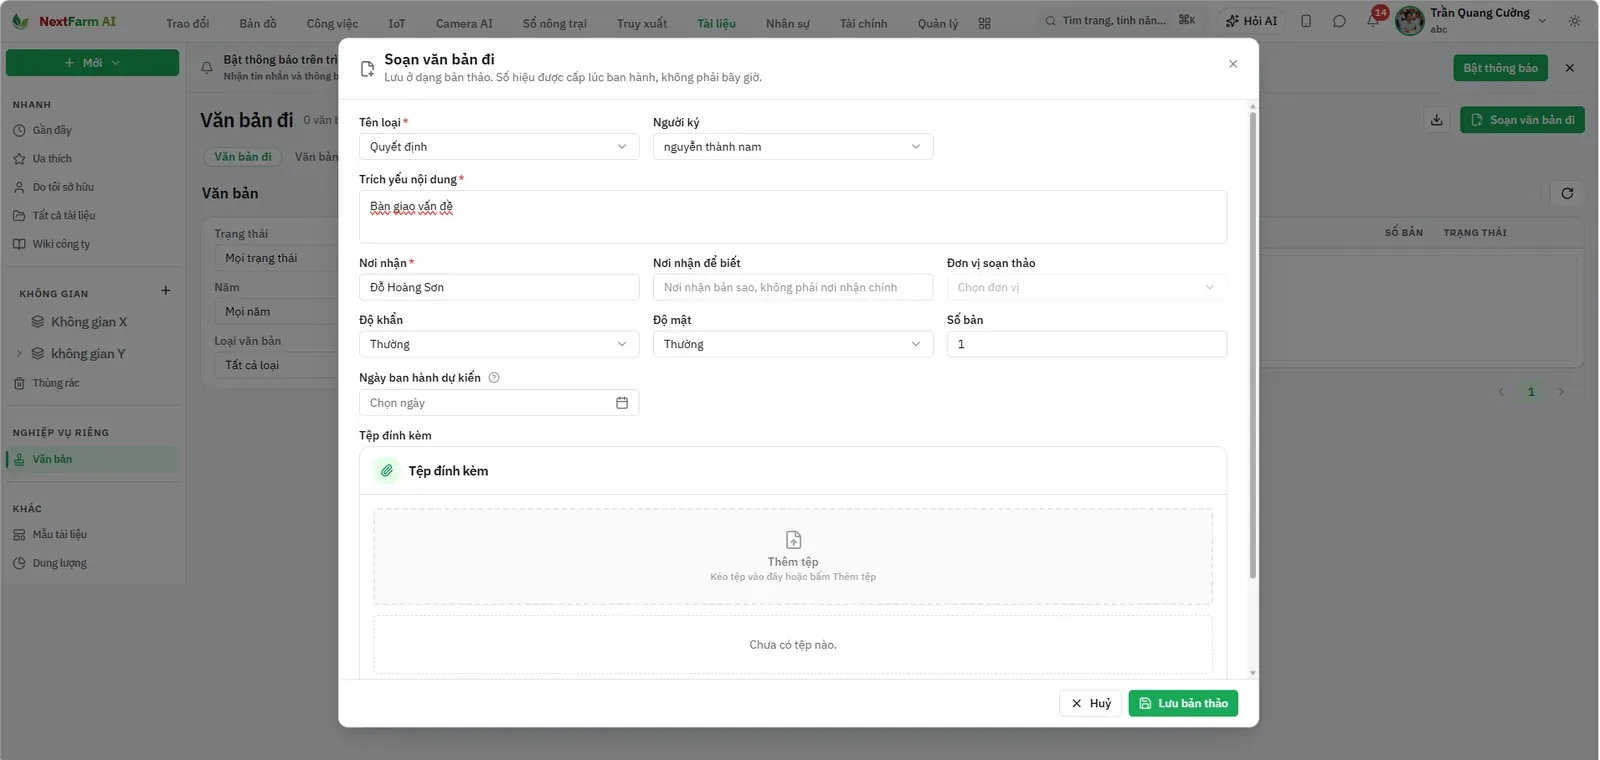Click the Nơi nhận để biết input field

point(793,287)
